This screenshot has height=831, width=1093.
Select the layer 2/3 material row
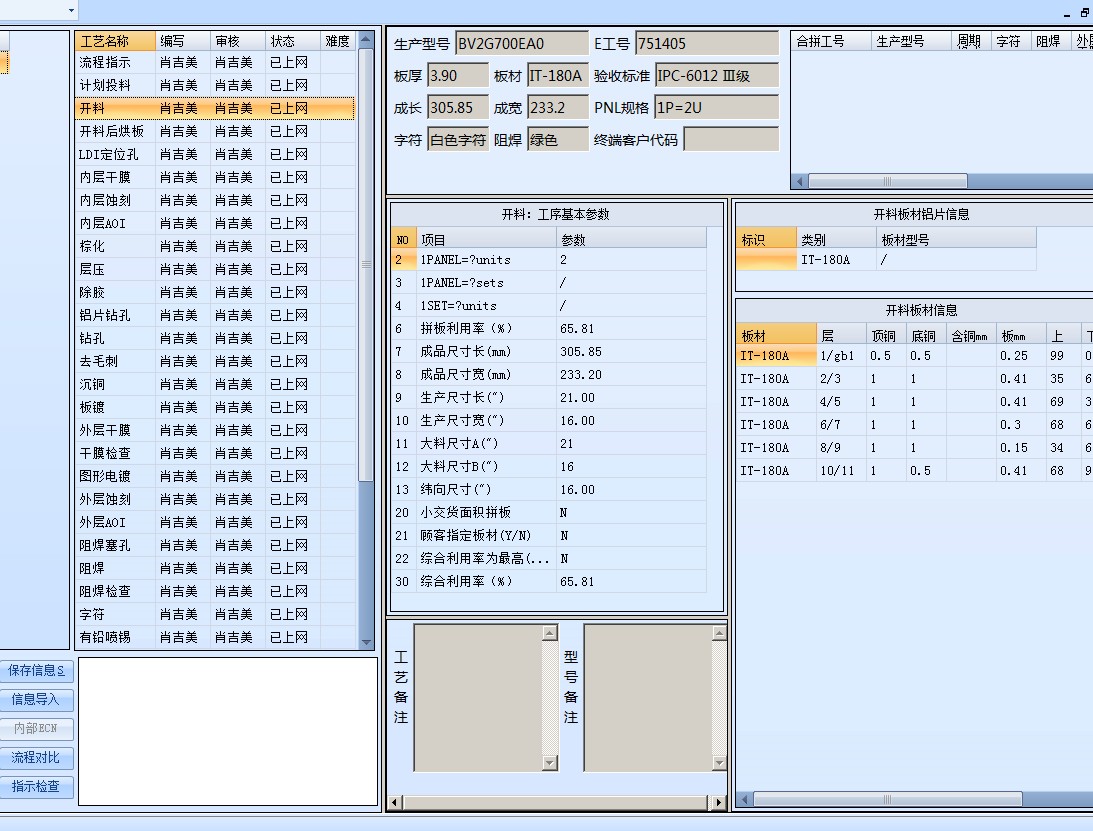[915, 379]
